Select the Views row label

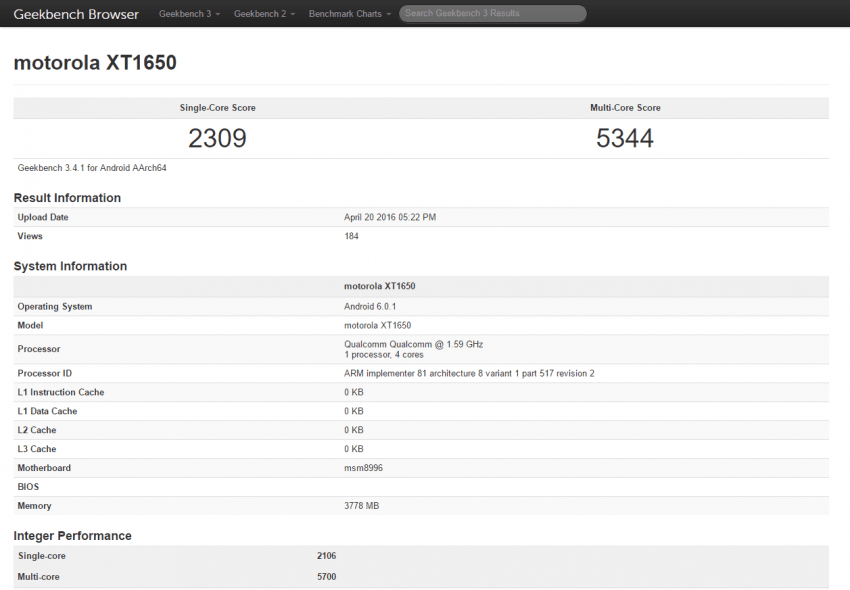click(30, 236)
